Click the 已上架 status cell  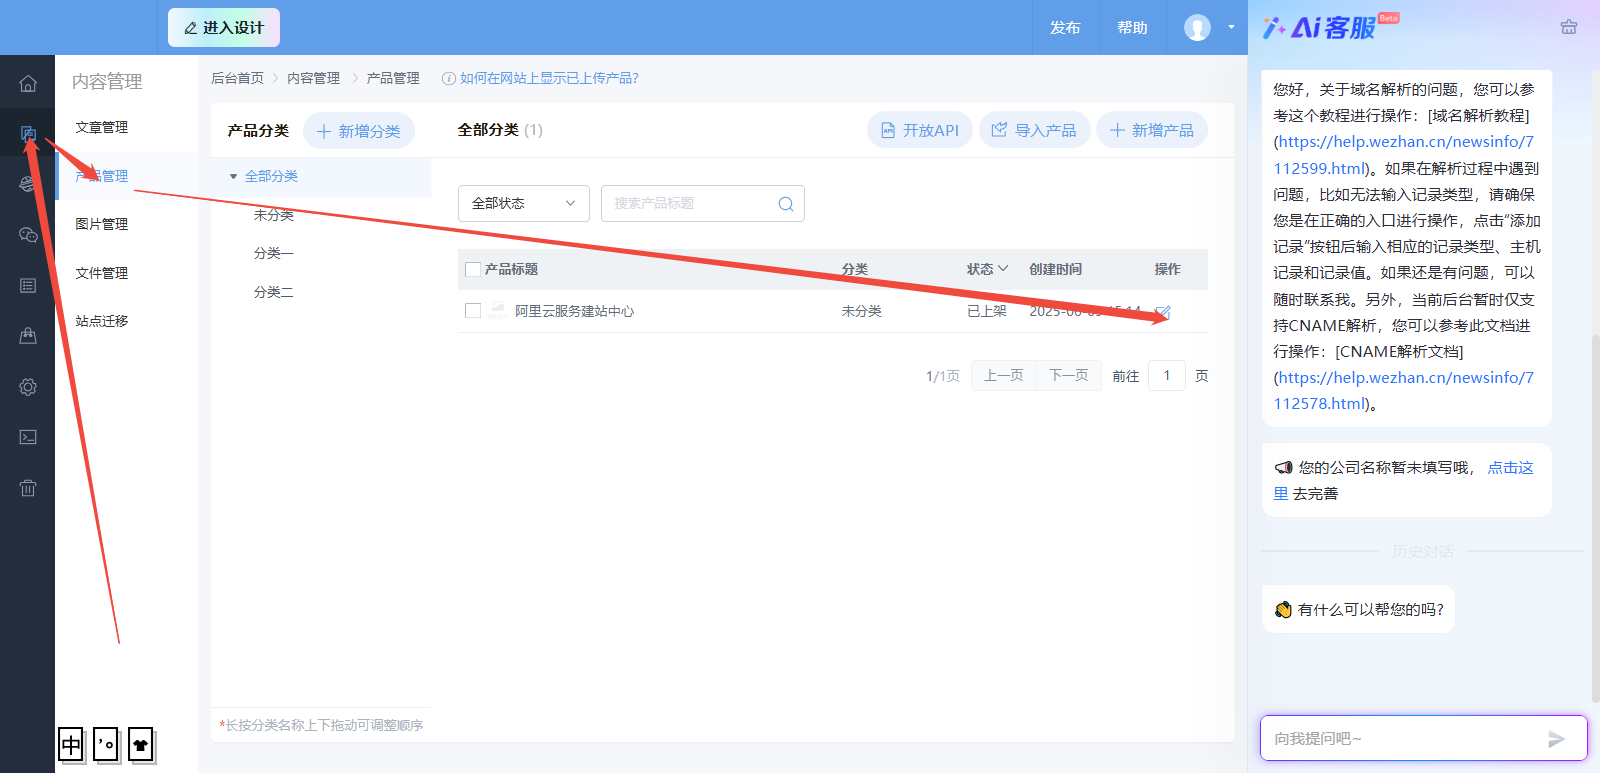pos(987,311)
